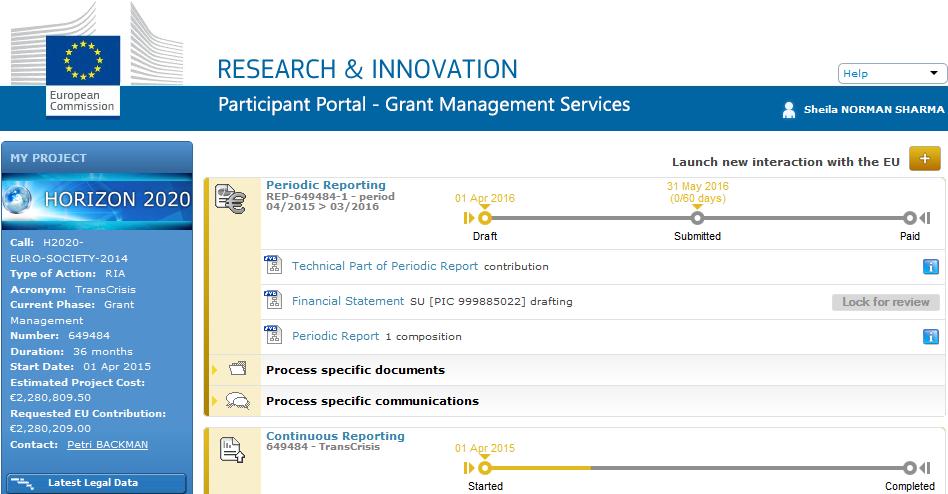
Task: Open the Help dropdown
Action: tap(891, 73)
